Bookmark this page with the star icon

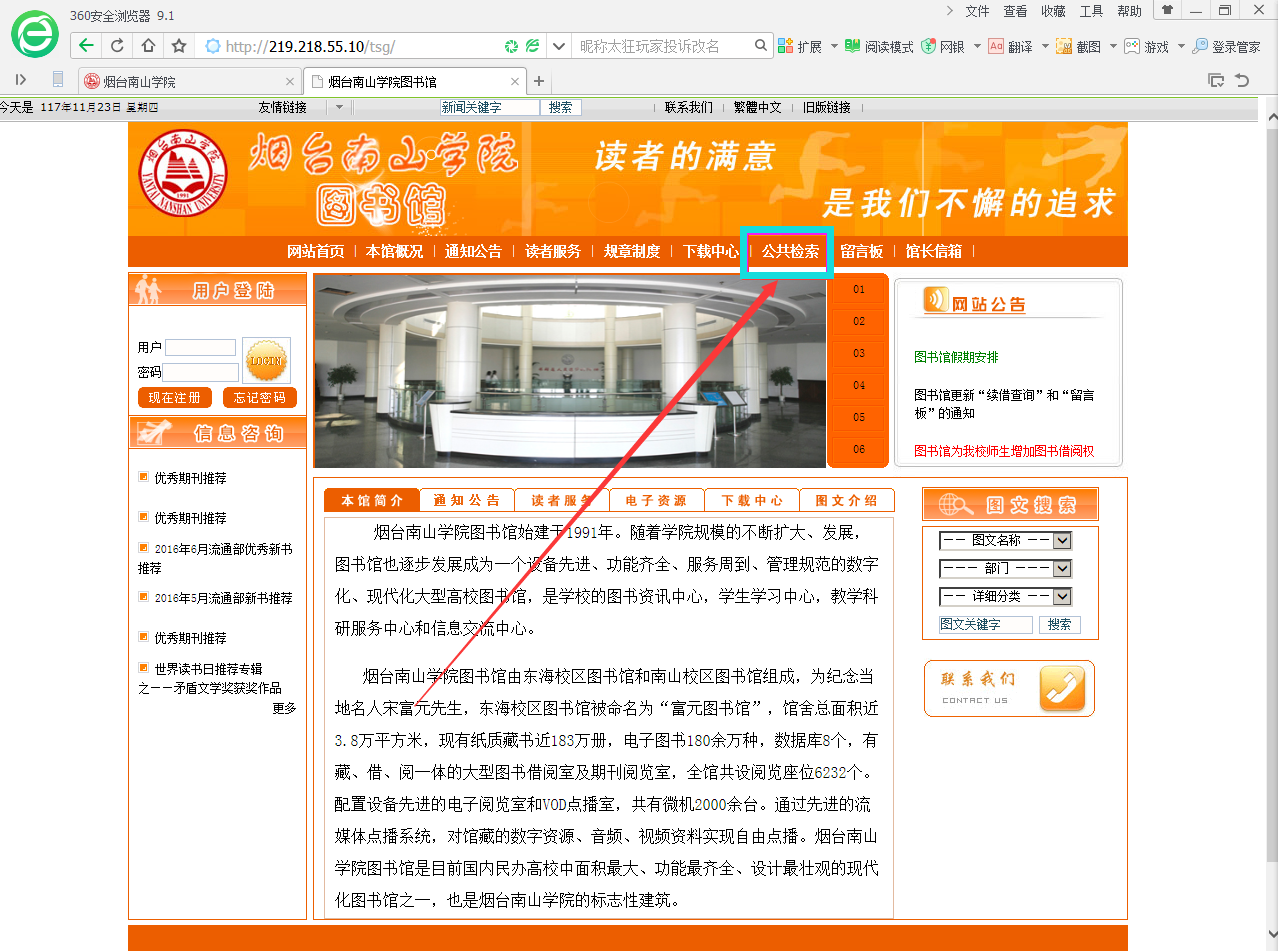179,46
